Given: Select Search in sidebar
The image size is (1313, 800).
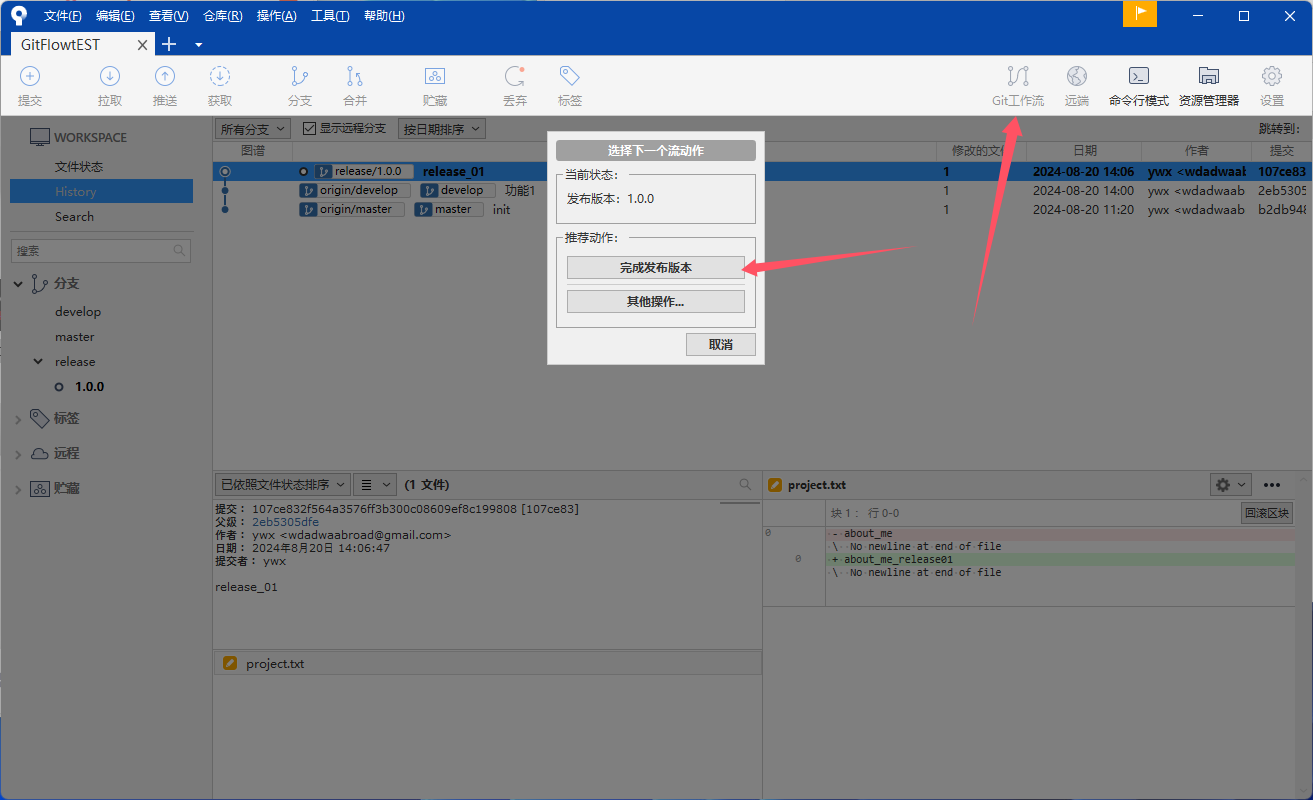Looking at the screenshot, I should click(x=74, y=217).
